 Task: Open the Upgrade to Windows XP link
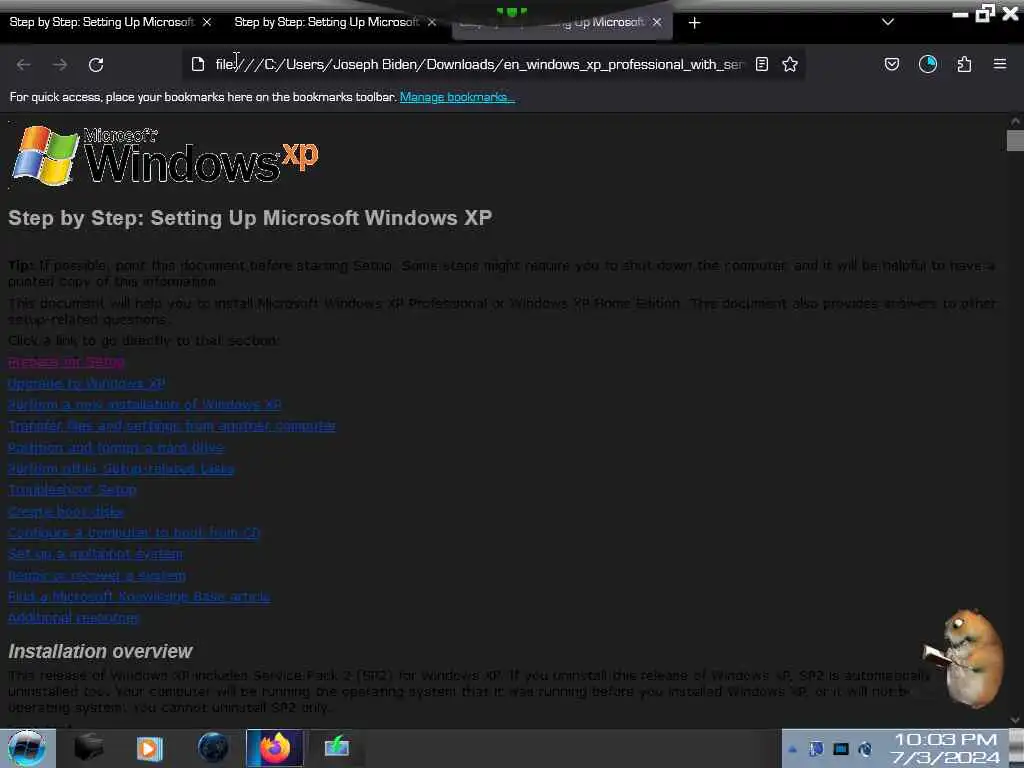(x=86, y=383)
